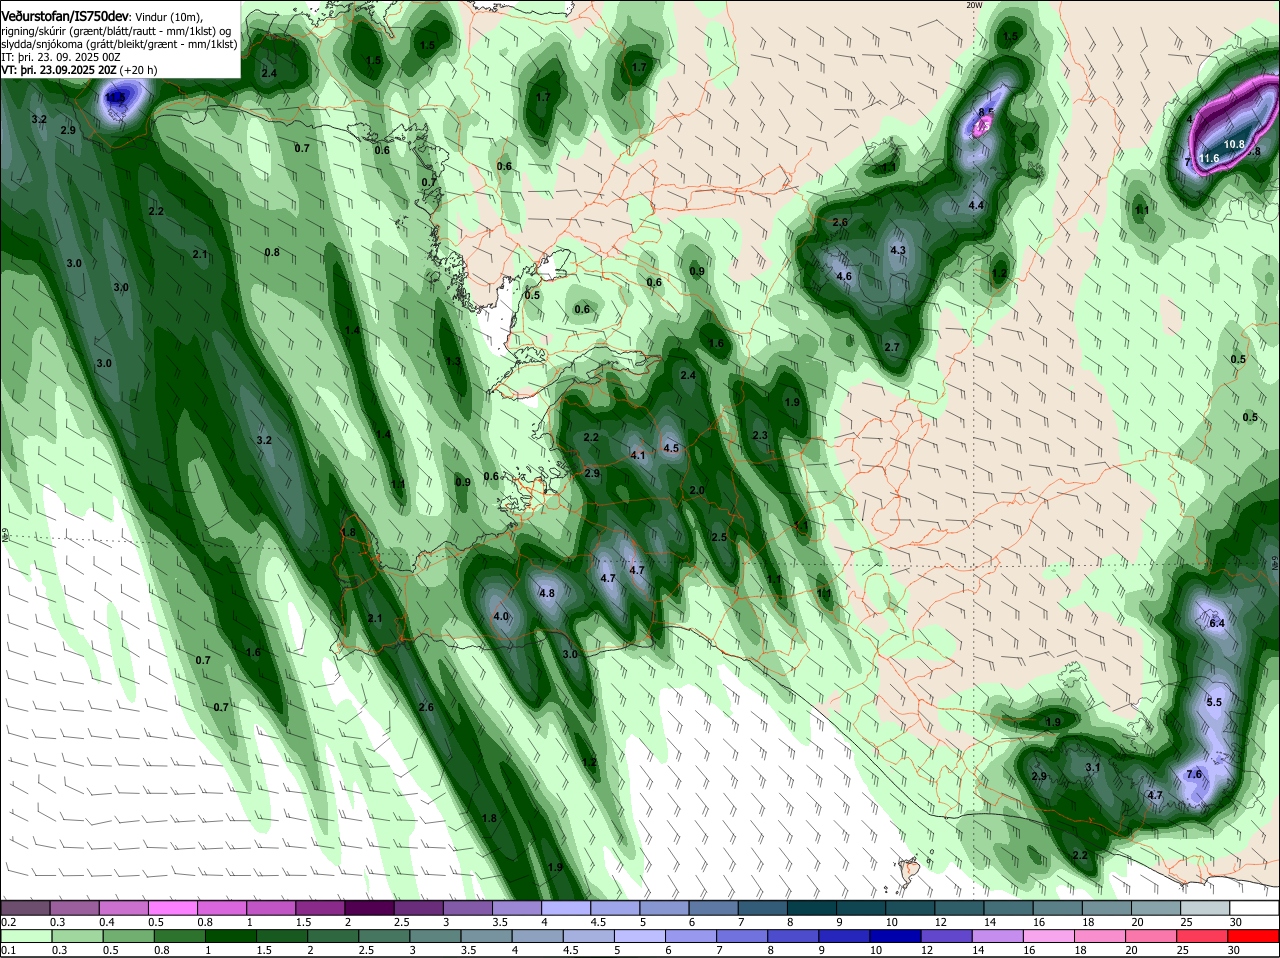Click the 6.4 precipitation value on the map
The height and width of the screenshot is (958, 1280).
(1217, 624)
